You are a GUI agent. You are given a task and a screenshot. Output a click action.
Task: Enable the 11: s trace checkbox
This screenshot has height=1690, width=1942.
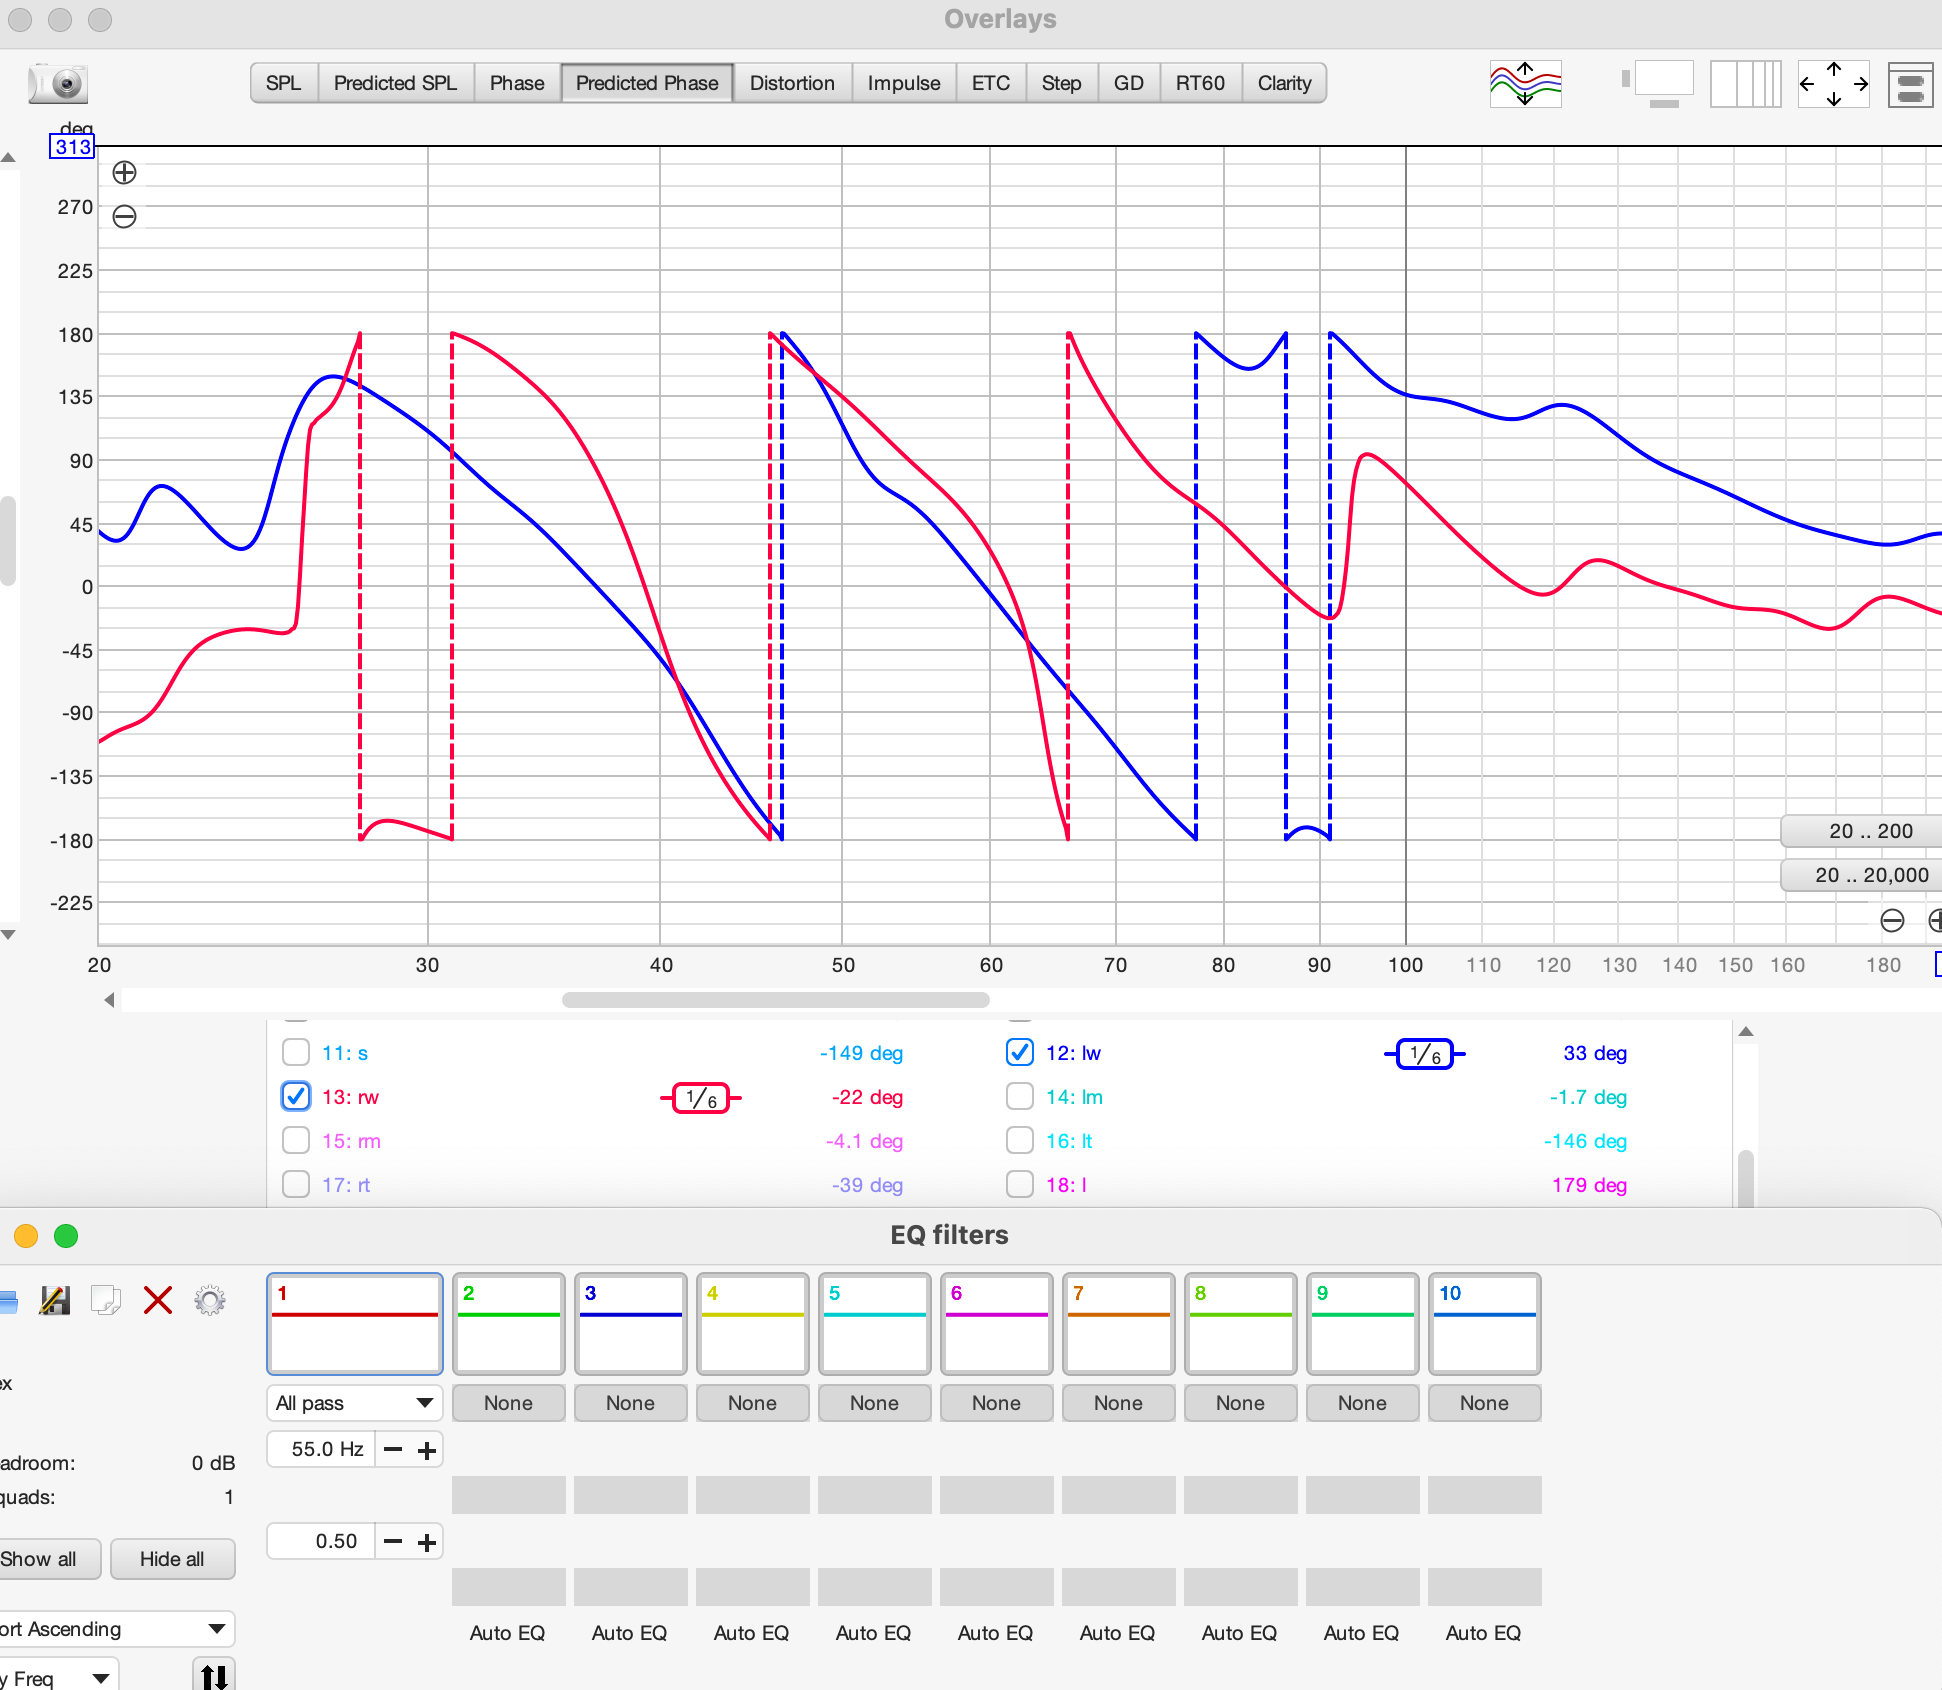tap(296, 1053)
